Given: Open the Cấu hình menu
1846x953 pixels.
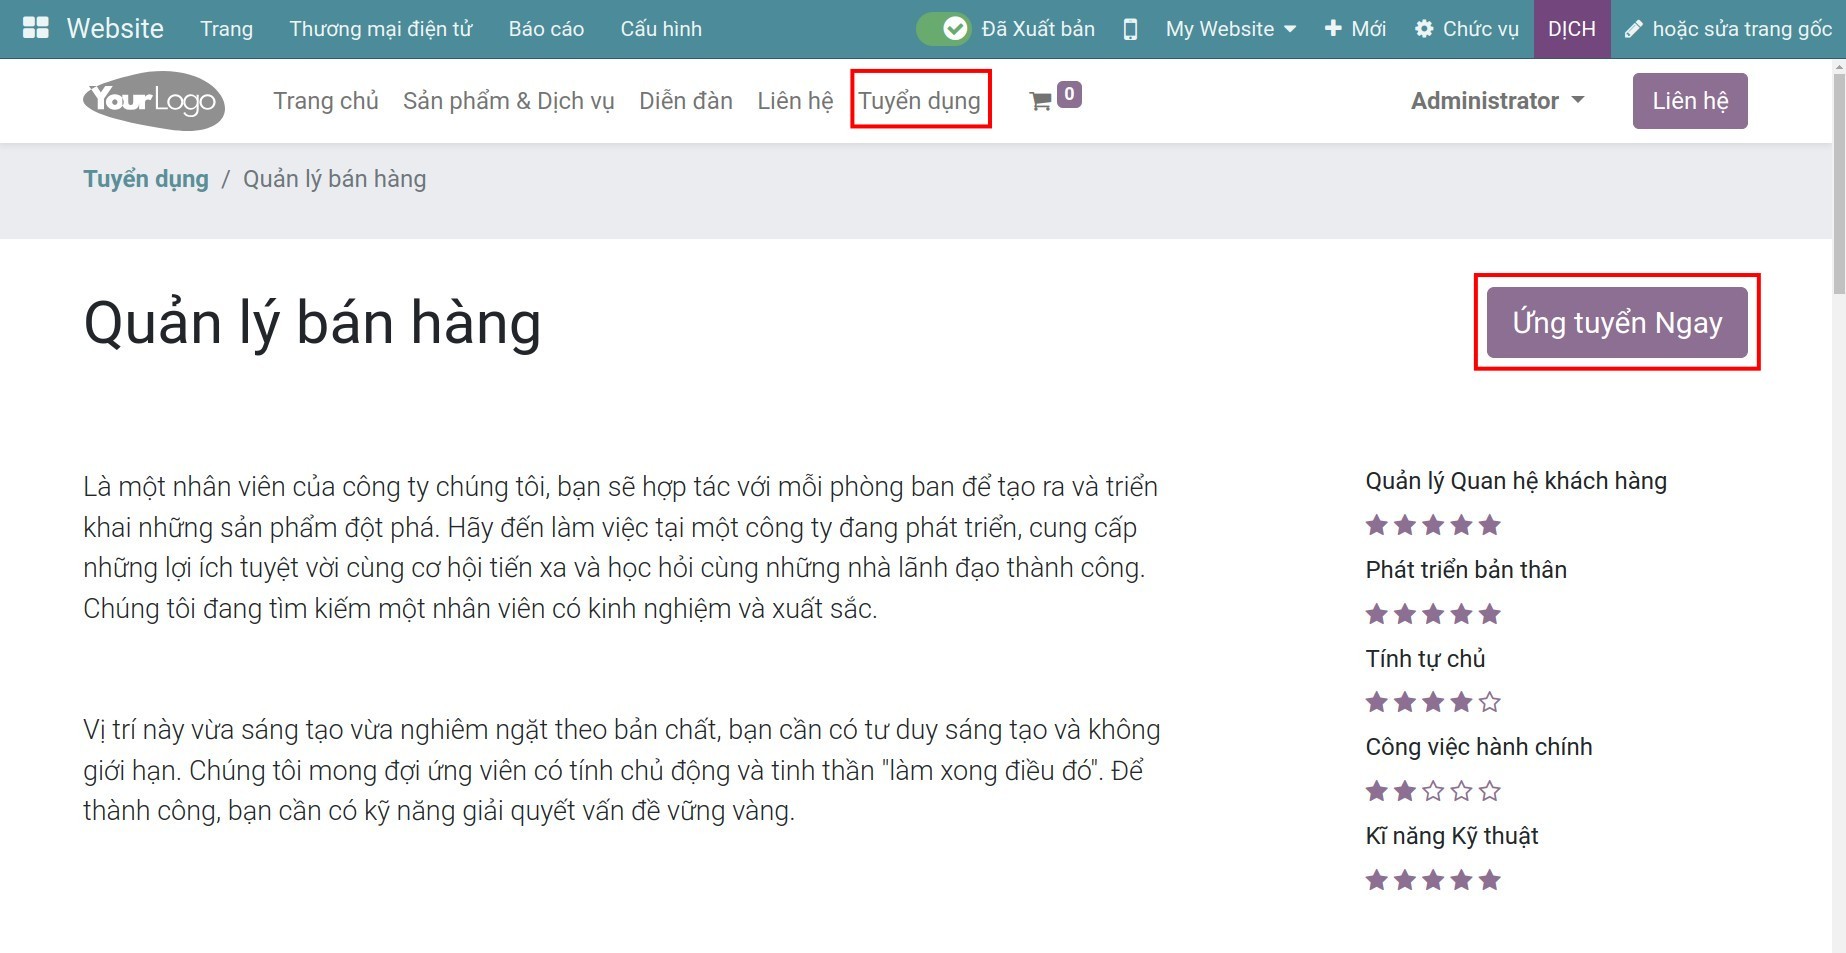Looking at the screenshot, I should (x=661, y=29).
